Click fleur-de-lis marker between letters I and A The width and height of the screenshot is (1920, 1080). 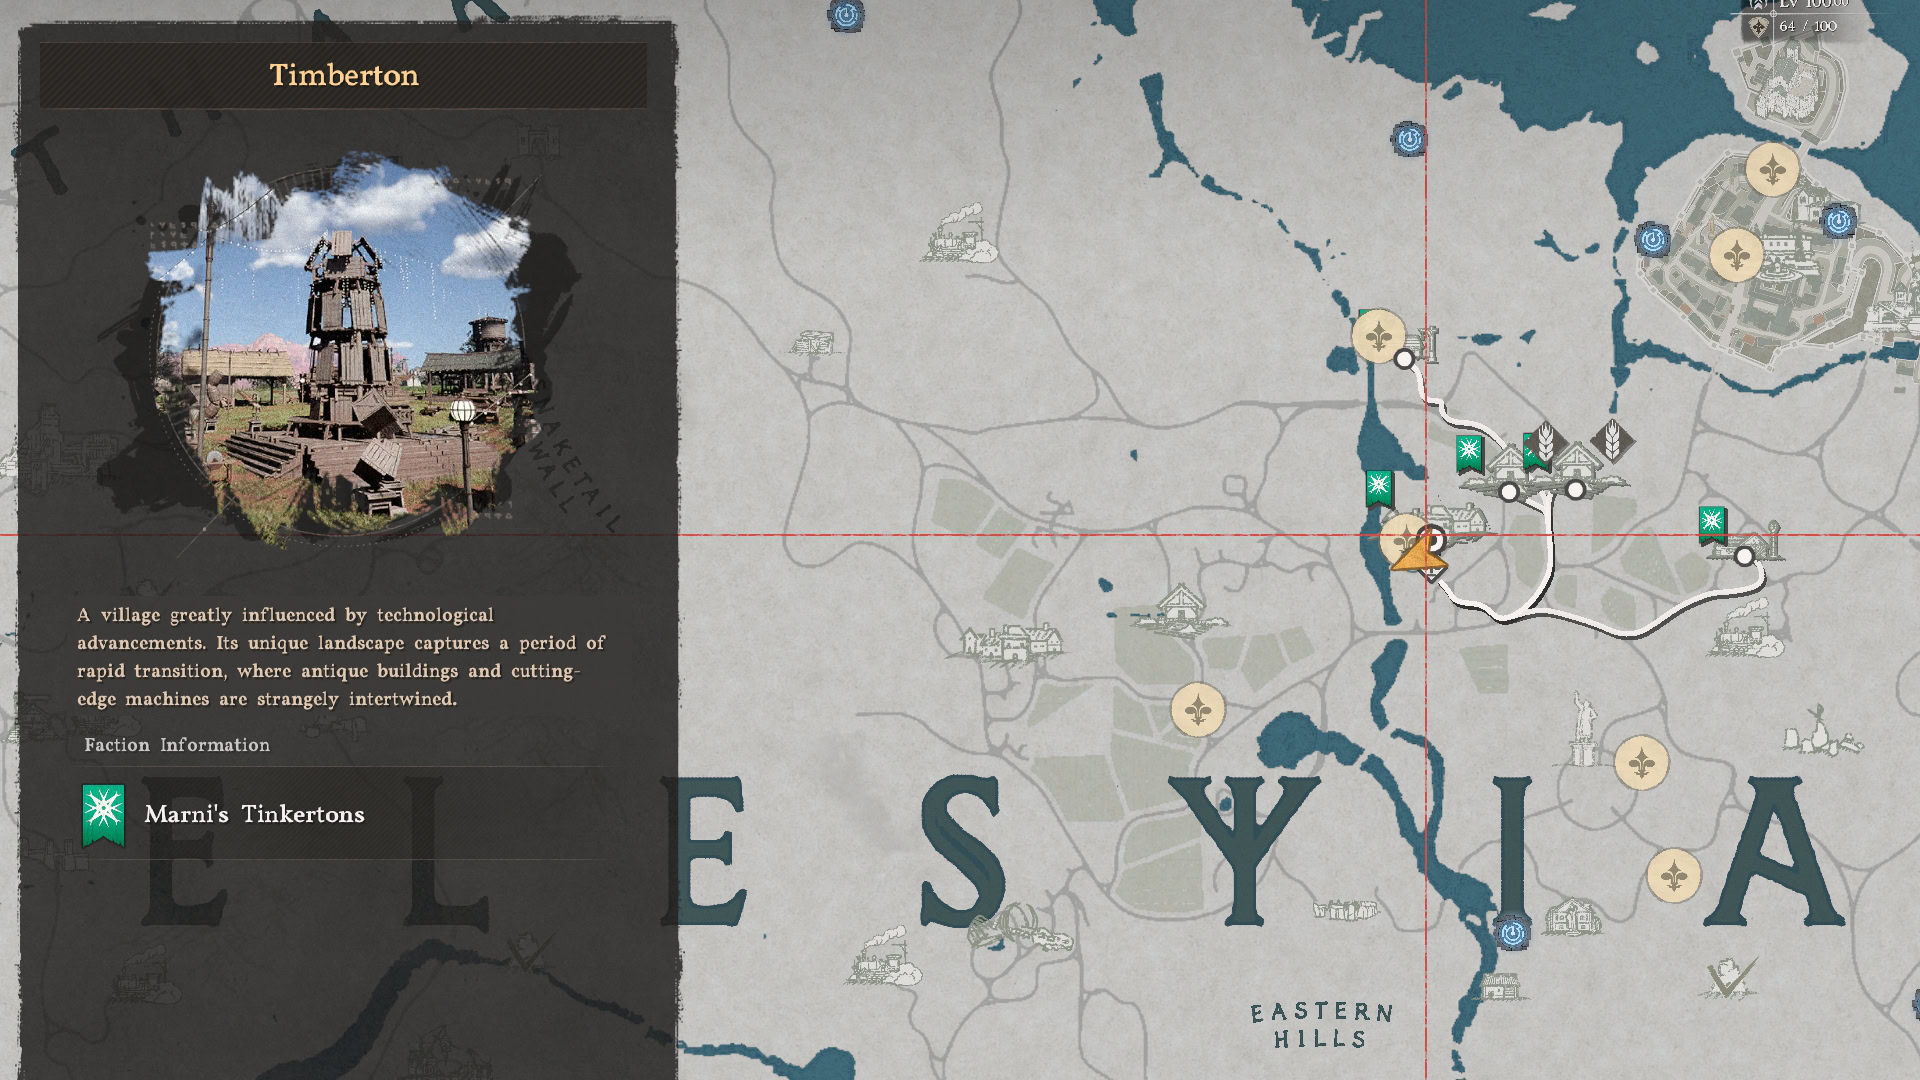tap(1673, 876)
